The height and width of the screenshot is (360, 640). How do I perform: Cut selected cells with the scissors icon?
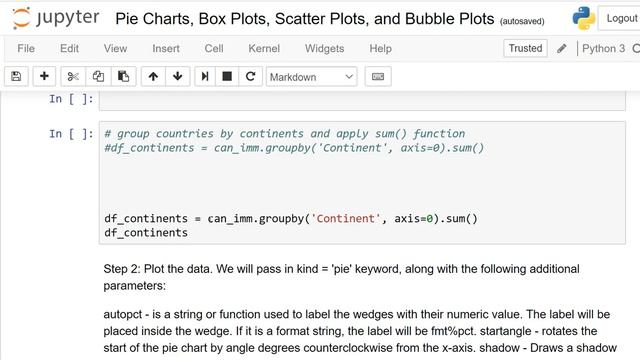pyautogui.click(x=73, y=76)
